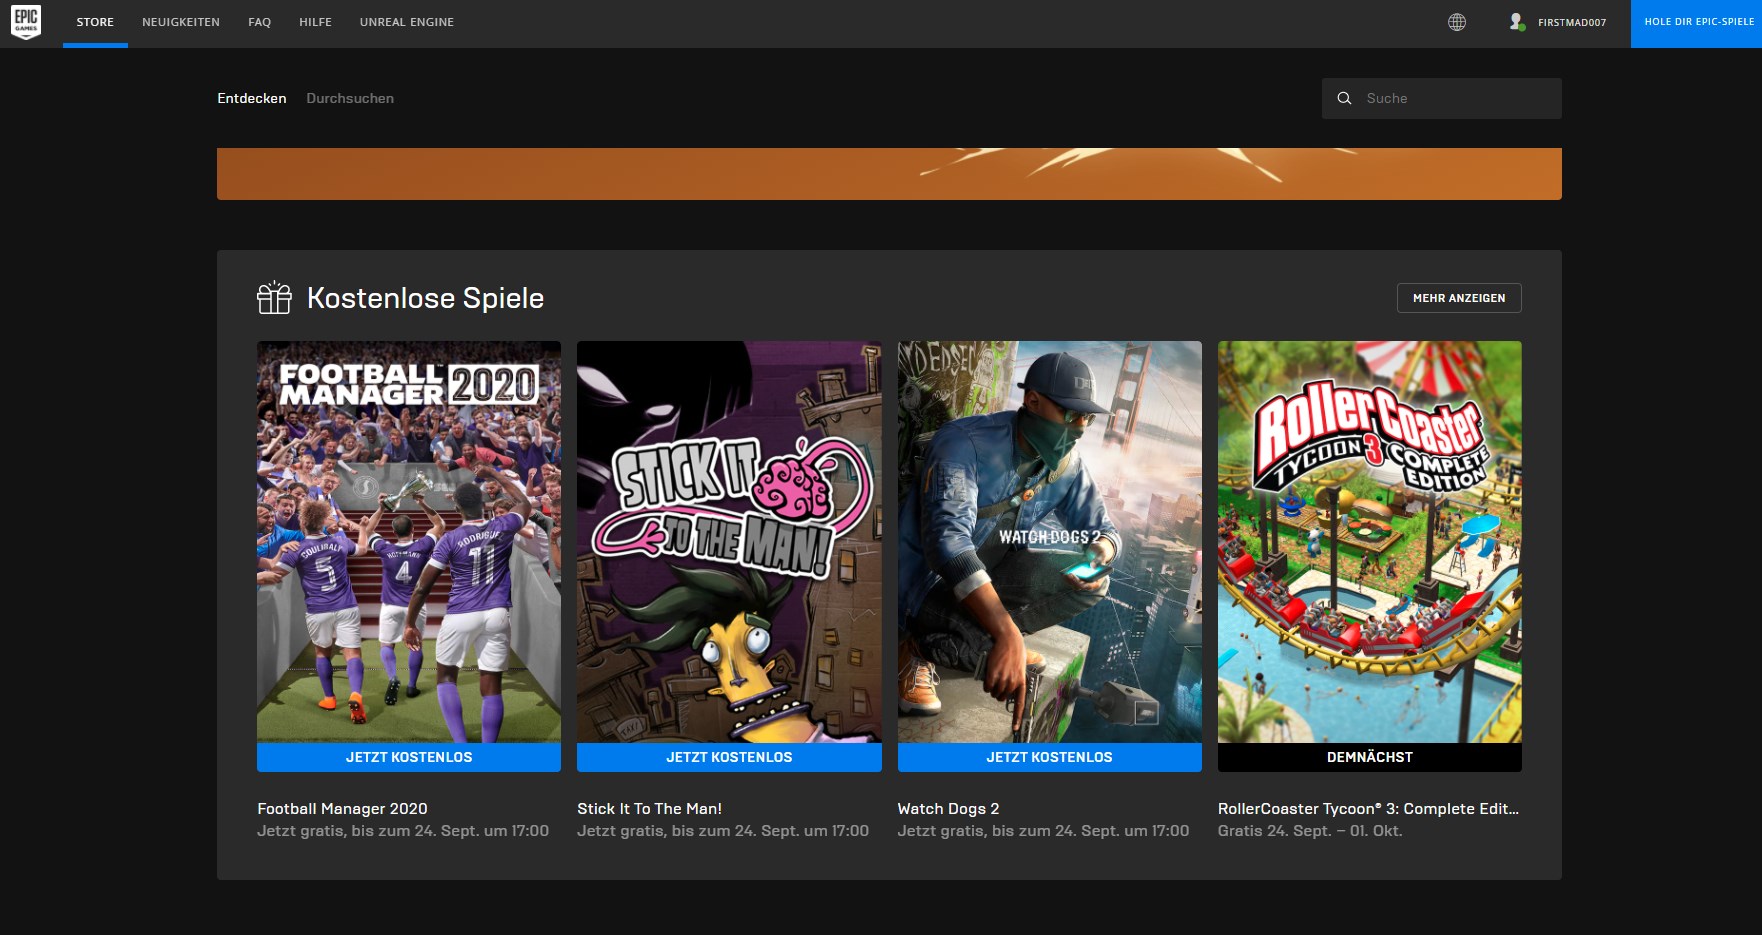Click the MEHR ANZEIGEN button

1459,298
